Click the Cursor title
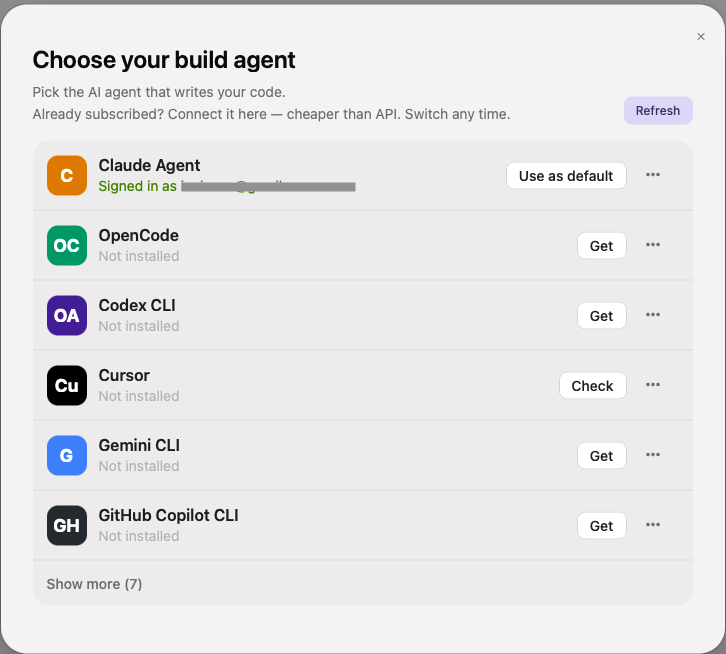The height and width of the screenshot is (654, 726). 124,375
